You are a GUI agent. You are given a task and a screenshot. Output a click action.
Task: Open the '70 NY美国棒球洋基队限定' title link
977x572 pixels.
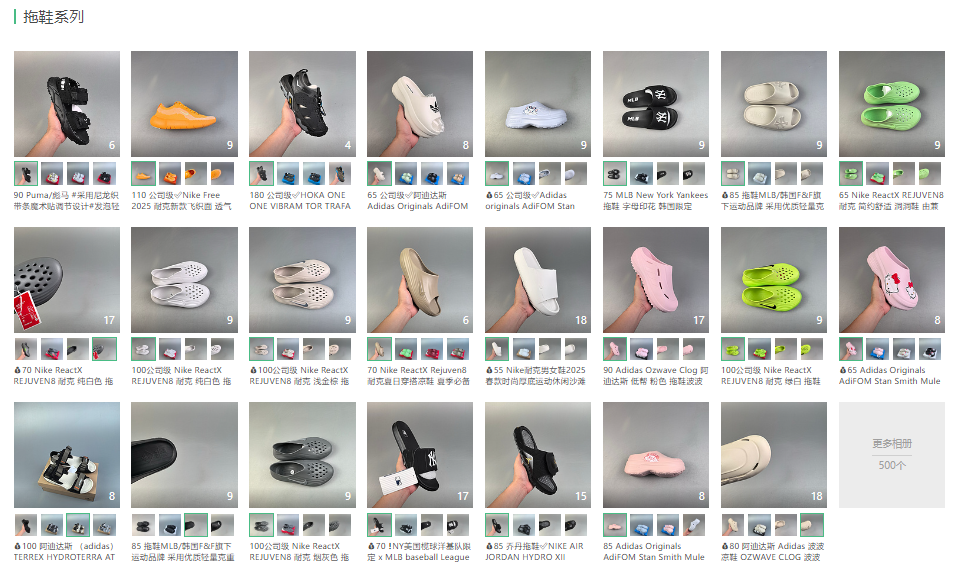coord(419,551)
